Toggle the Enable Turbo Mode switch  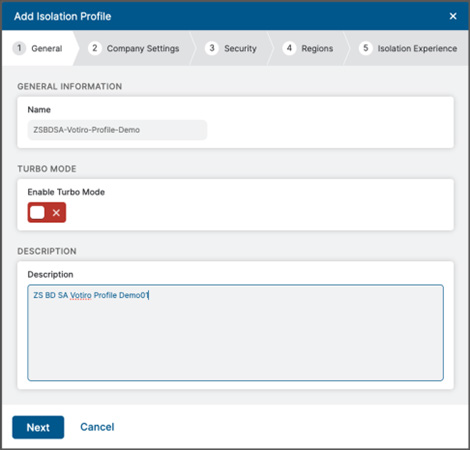pos(47,212)
